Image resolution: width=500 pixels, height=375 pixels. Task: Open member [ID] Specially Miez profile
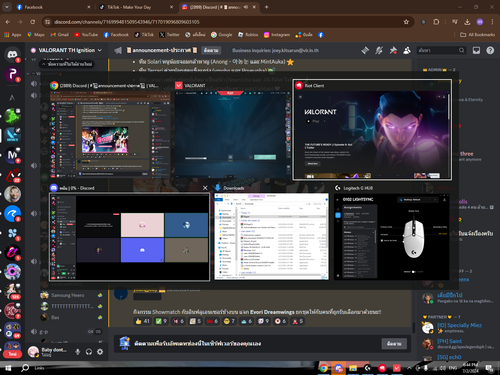coord(457,328)
